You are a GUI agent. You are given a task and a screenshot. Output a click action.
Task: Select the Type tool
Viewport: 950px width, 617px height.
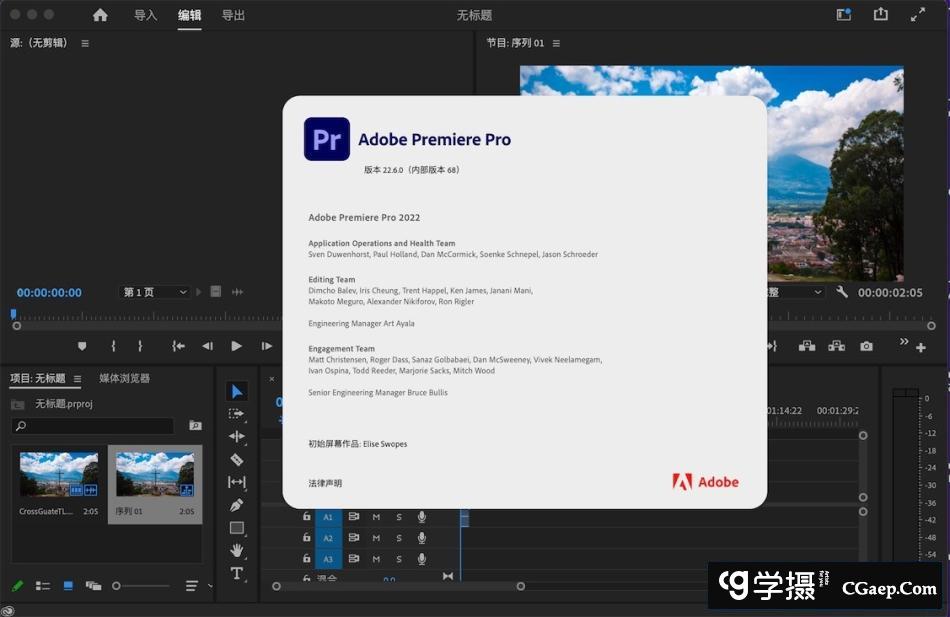tap(237, 573)
